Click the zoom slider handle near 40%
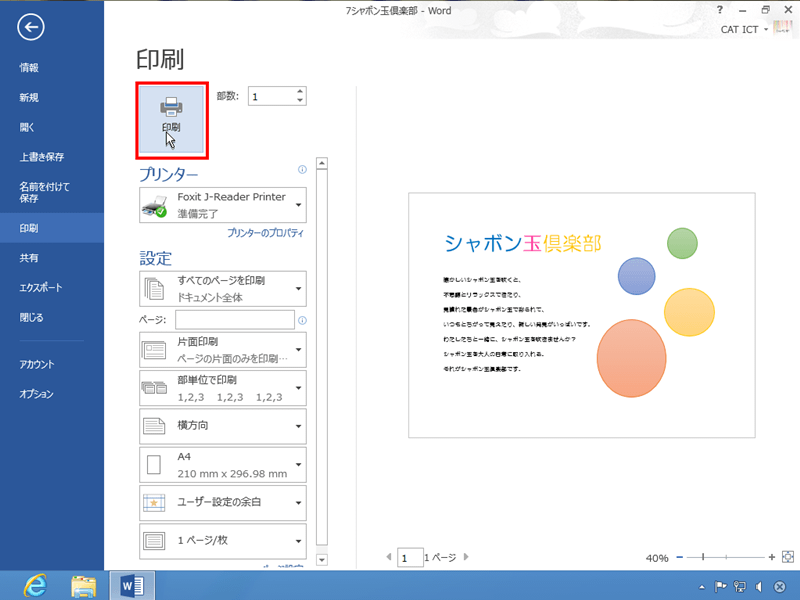 [x=705, y=557]
